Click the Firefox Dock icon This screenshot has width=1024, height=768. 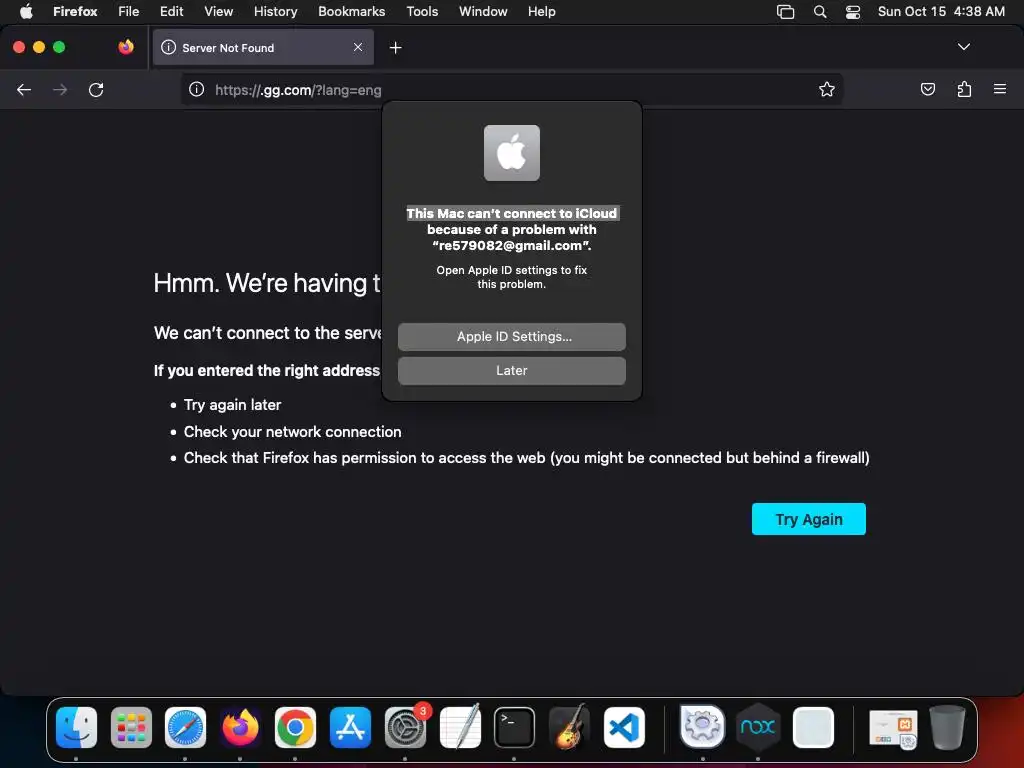240,728
